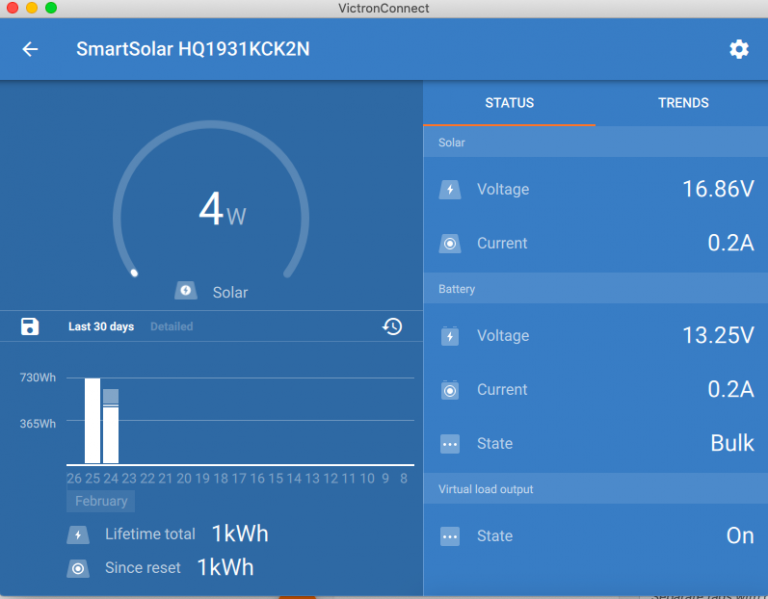Maximize the VictronConnect window with green button
The height and width of the screenshot is (599, 768).
coord(51,7)
